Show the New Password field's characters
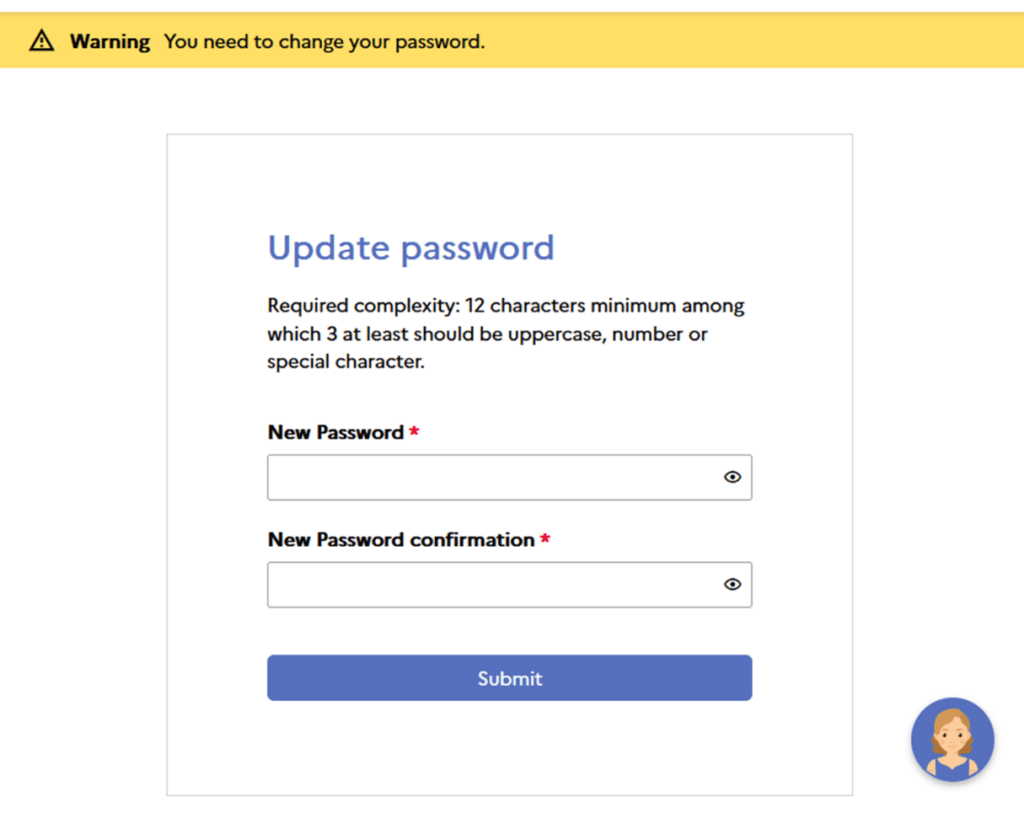 pos(732,478)
